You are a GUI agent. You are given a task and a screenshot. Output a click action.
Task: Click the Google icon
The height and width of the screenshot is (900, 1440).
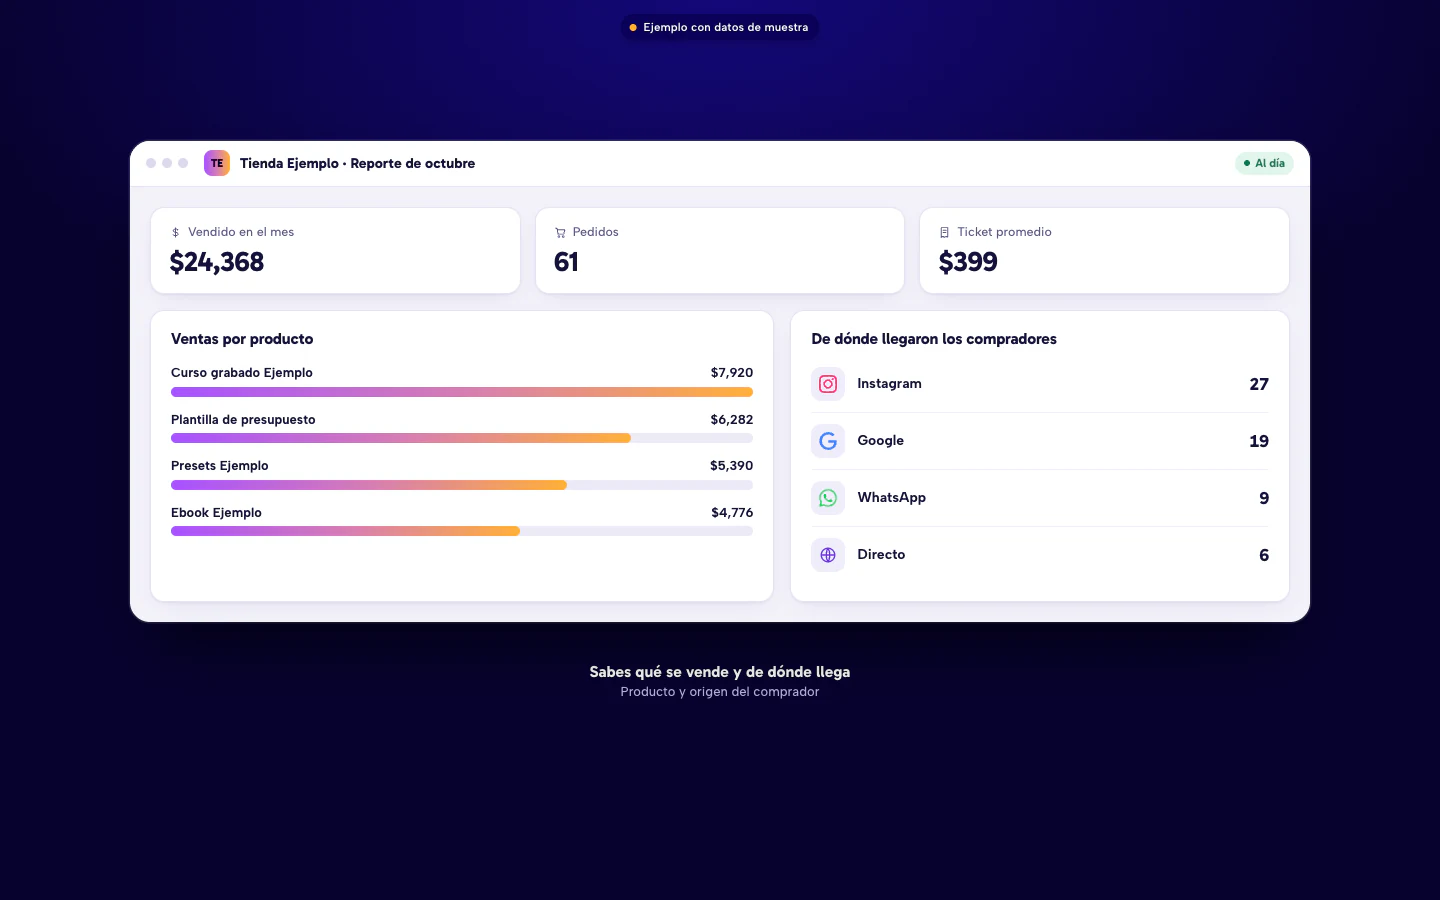(828, 441)
